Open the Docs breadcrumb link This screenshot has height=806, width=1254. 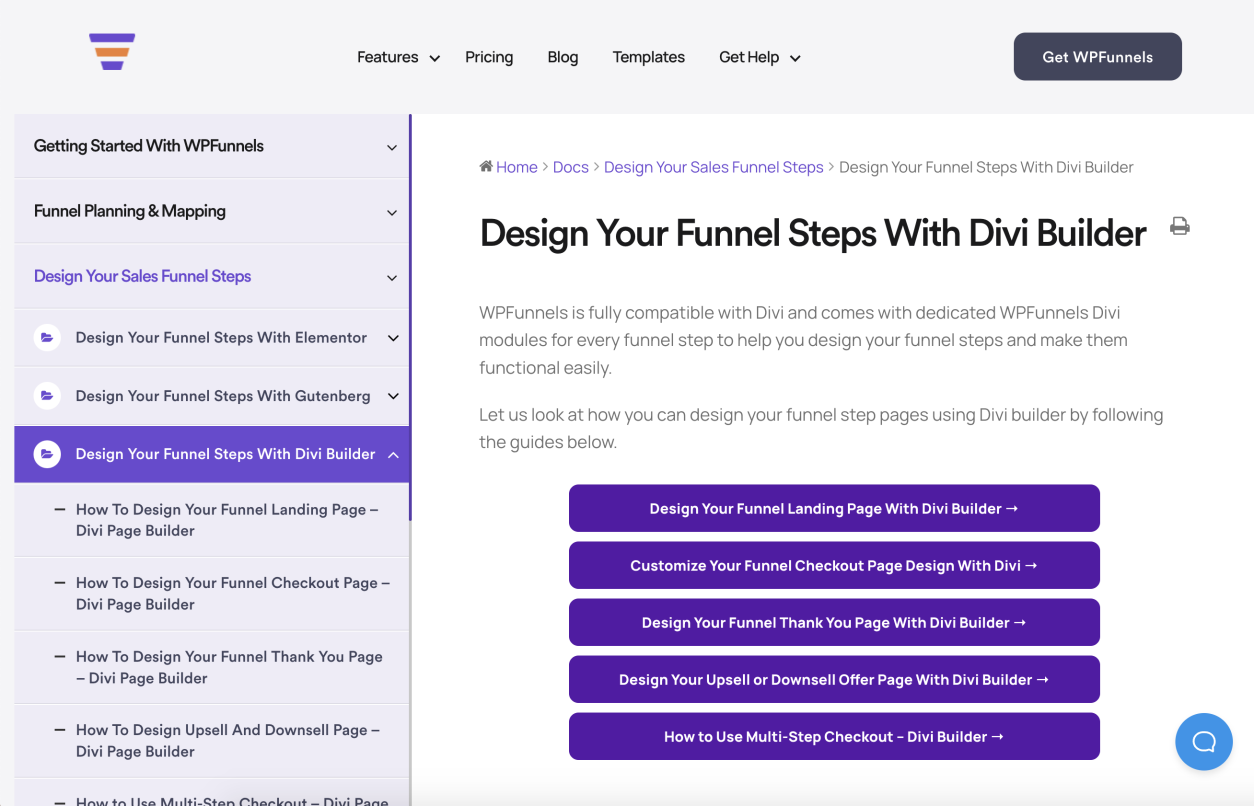pos(570,166)
